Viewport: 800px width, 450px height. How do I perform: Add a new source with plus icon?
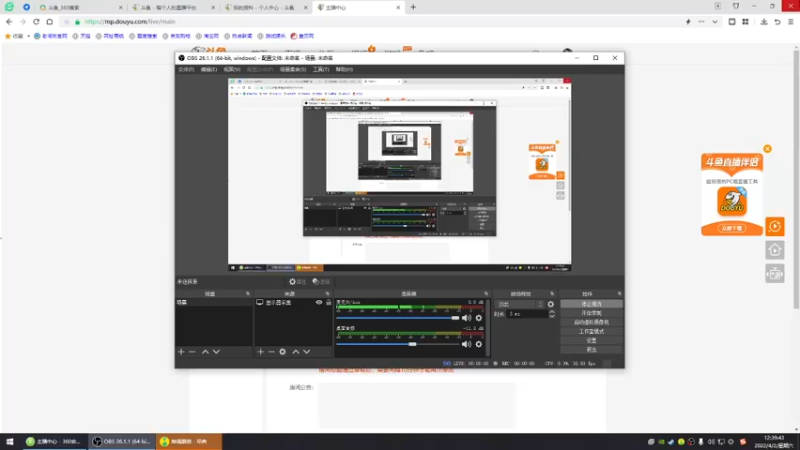coord(261,352)
